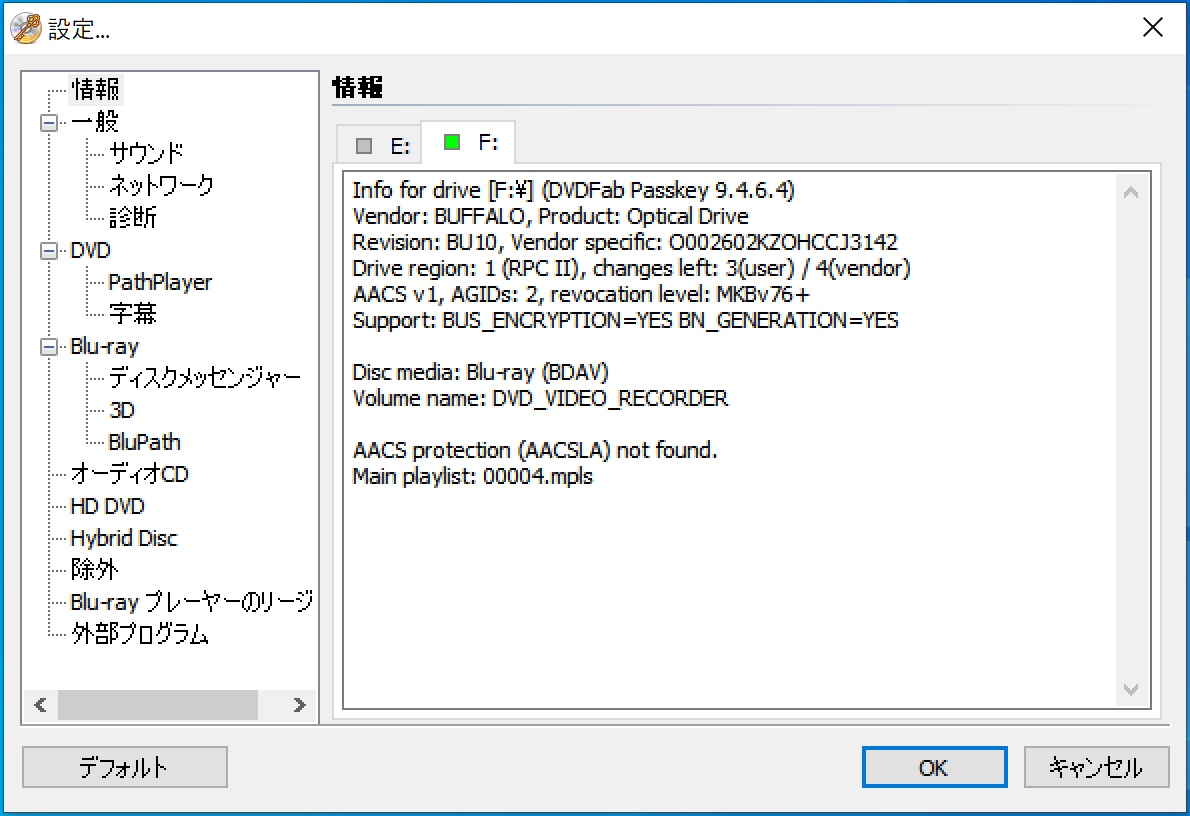Click the 'Volume name: DVD_VIDEO_RECORDER' line
The width and height of the screenshot is (1190, 816).
click(540, 399)
